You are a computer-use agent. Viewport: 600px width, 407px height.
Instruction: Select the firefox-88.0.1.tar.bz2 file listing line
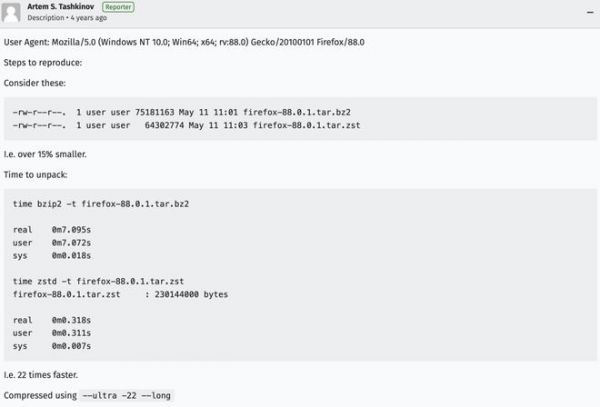[x=182, y=112]
